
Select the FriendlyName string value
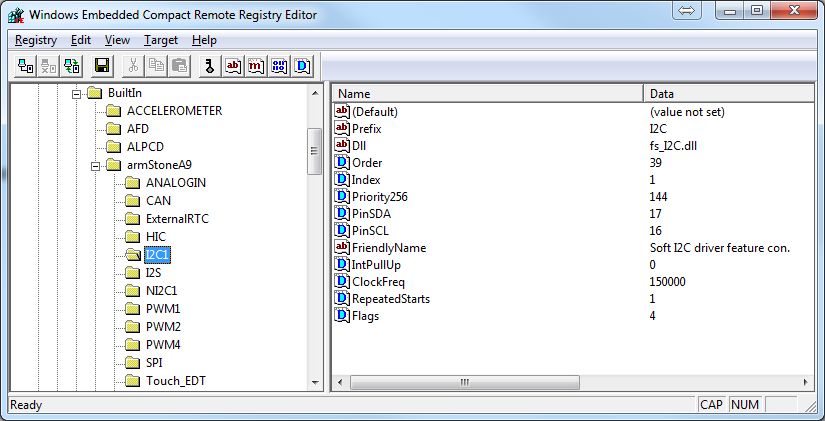click(389, 248)
